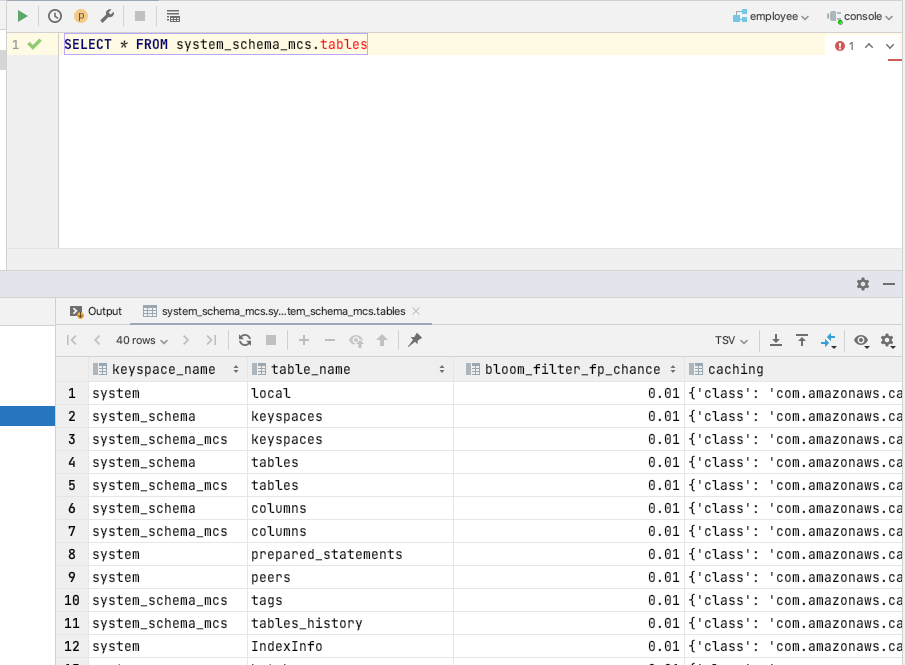Click the stop icon in results toolbar

coord(271,340)
